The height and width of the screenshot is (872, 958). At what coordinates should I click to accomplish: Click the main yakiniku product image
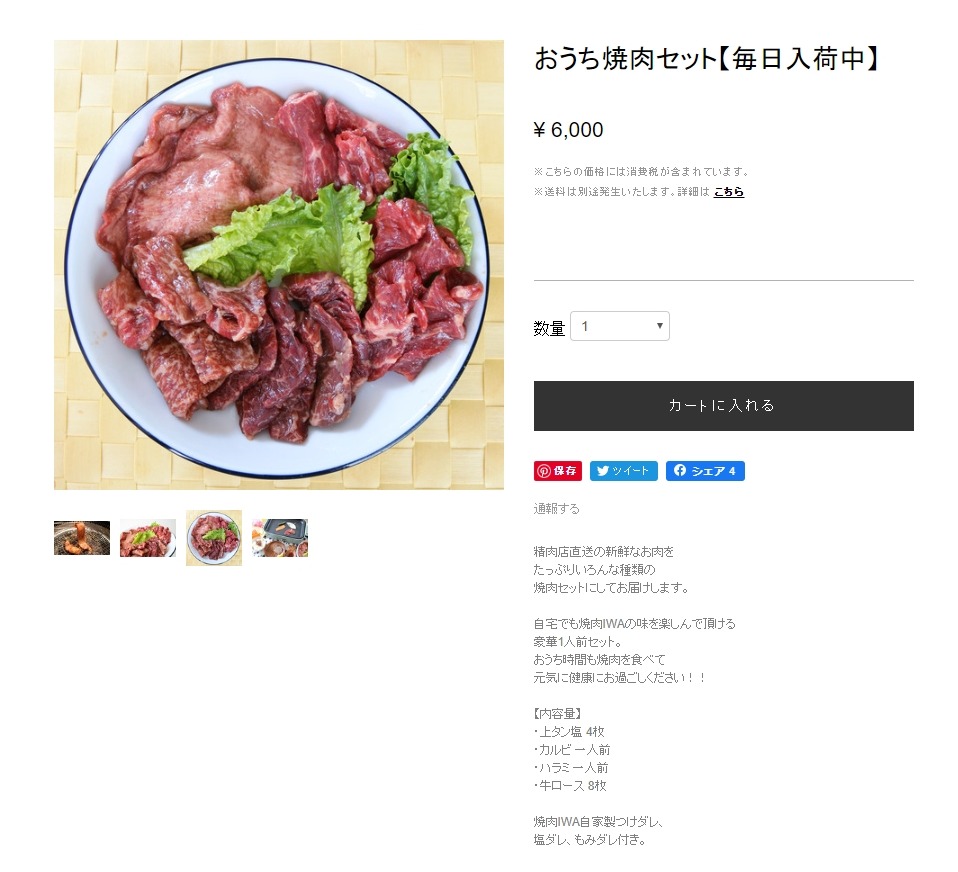[279, 265]
